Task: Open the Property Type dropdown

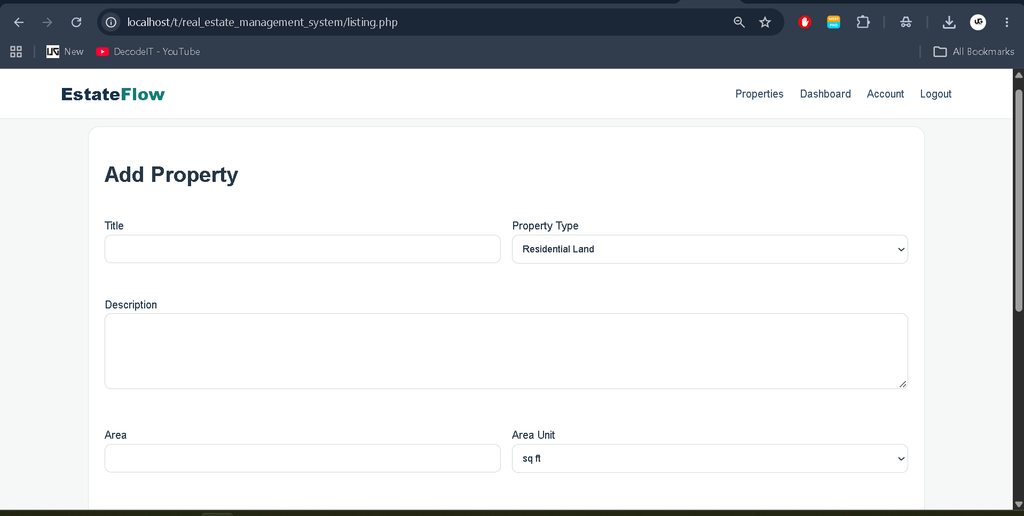Action: (x=710, y=249)
